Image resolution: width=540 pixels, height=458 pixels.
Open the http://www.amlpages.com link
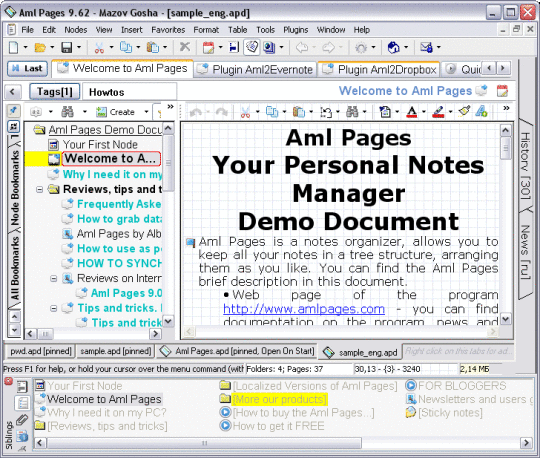click(x=304, y=309)
